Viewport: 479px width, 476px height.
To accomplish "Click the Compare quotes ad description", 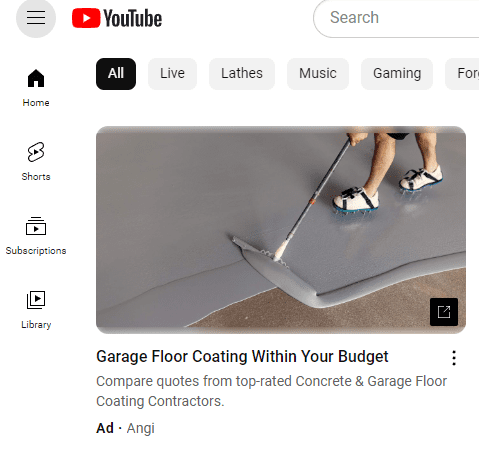I will [271, 391].
